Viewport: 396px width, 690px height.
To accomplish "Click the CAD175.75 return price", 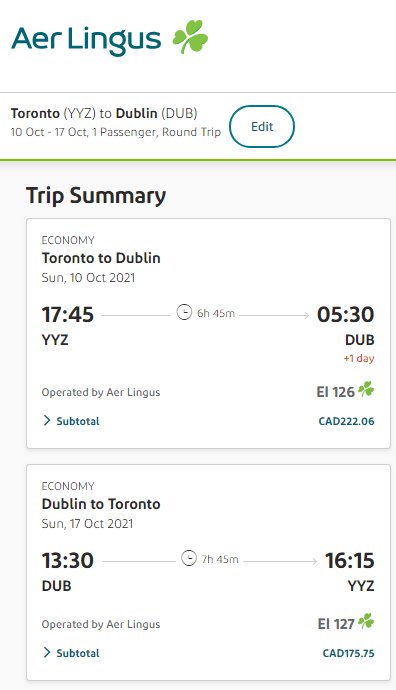I will click(348, 653).
